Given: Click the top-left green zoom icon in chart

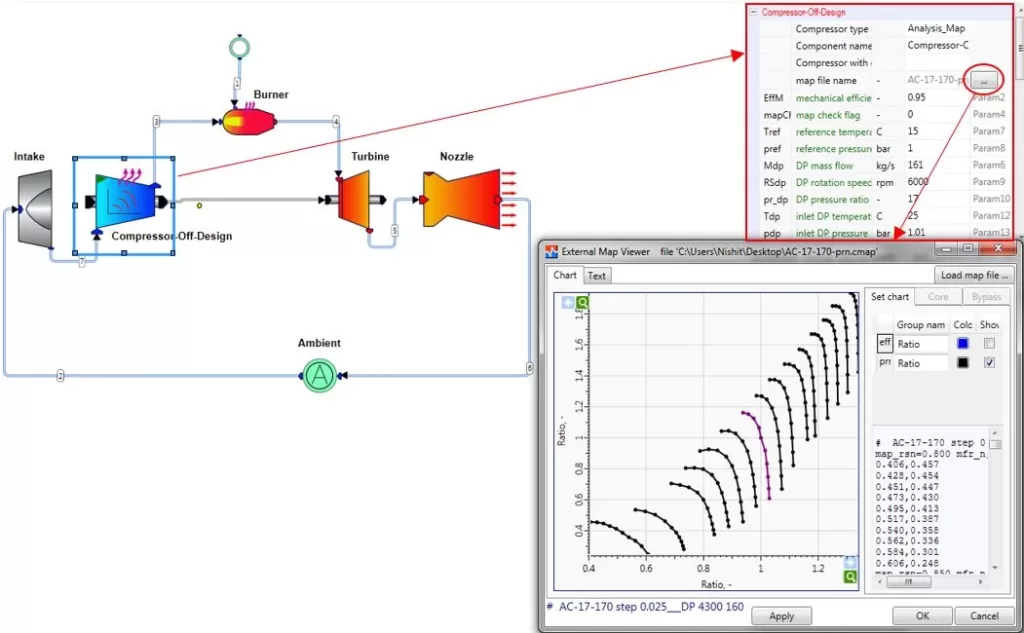Looking at the screenshot, I should coord(583,302).
